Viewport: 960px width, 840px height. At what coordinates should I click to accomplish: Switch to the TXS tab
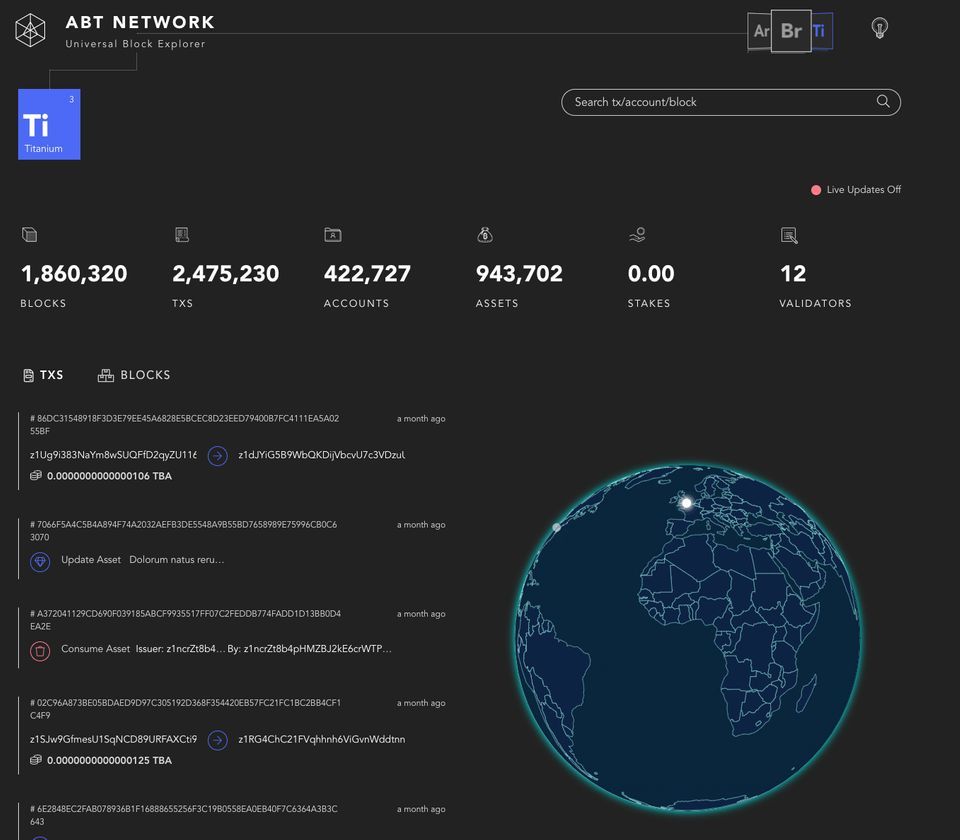coord(43,375)
